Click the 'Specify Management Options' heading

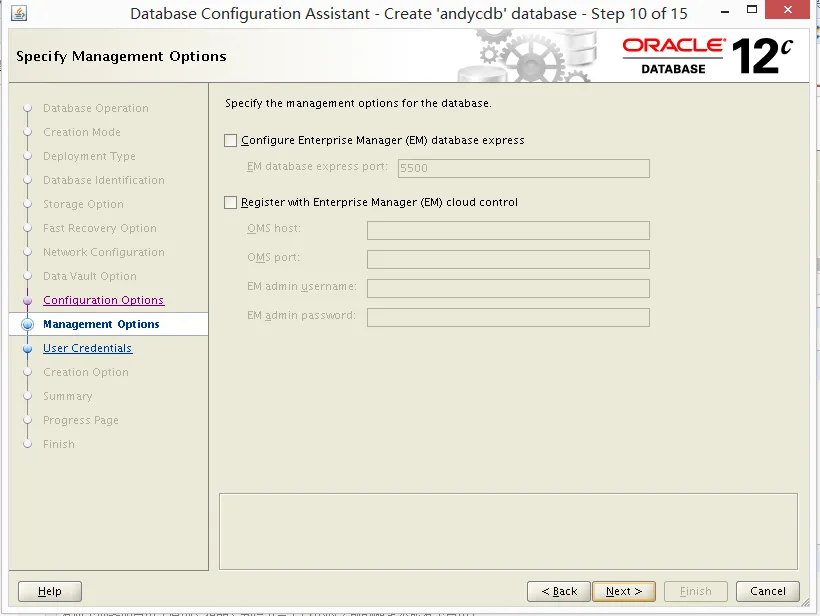point(121,56)
